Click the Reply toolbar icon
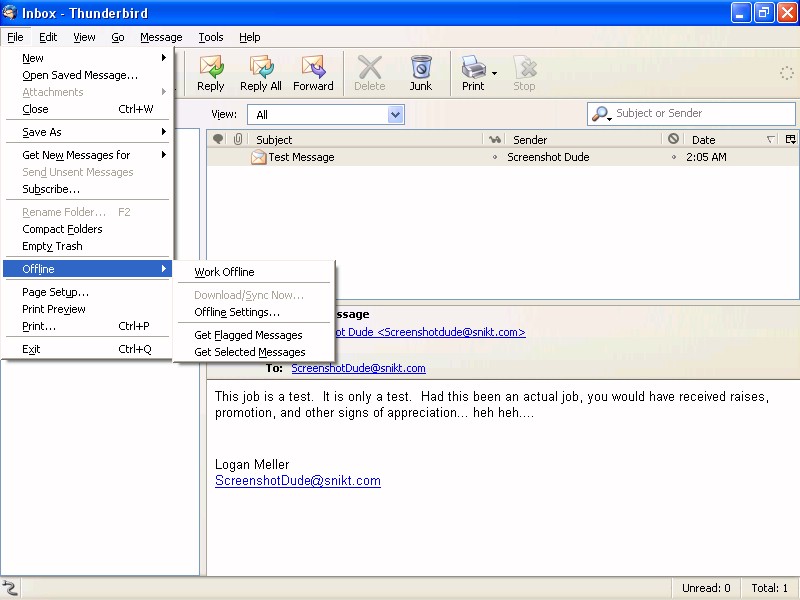Image resolution: width=800 pixels, height=600 pixels. 211,73
